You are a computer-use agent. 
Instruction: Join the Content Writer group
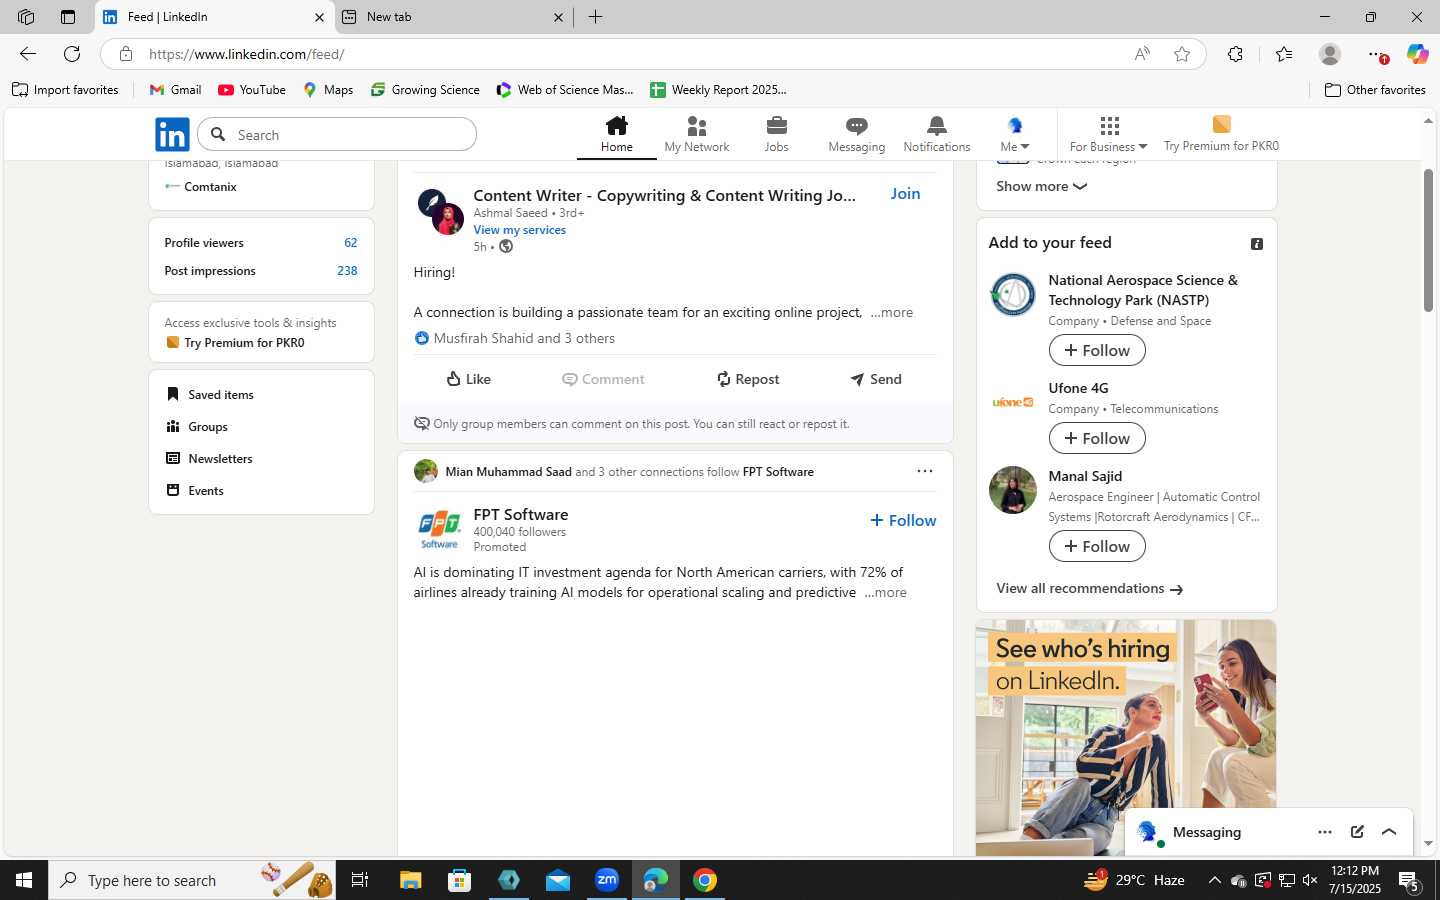coord(905,194)
